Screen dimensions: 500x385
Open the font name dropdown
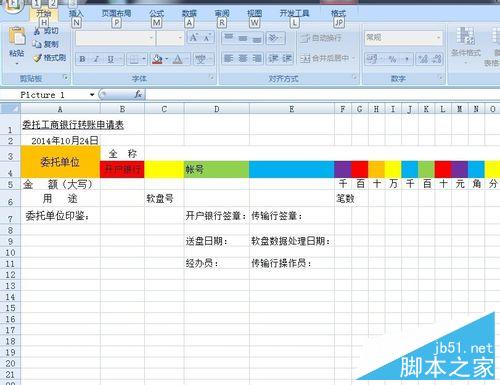[x=151, y=38]
